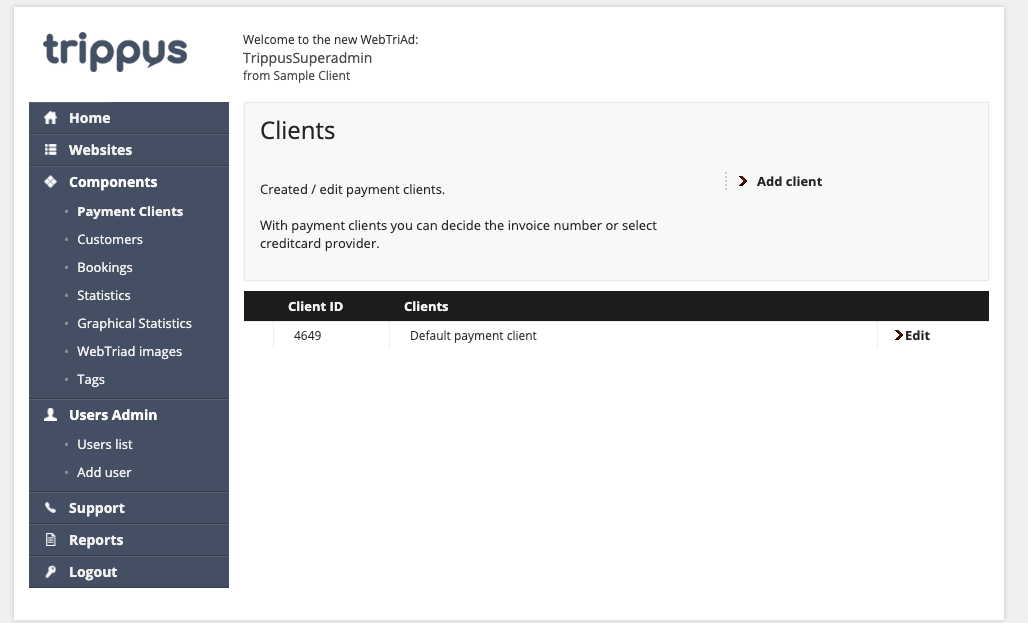This screenshot has width=1028, height=623.
Task: Click the Reports document icon
Action: pos(50,540)
